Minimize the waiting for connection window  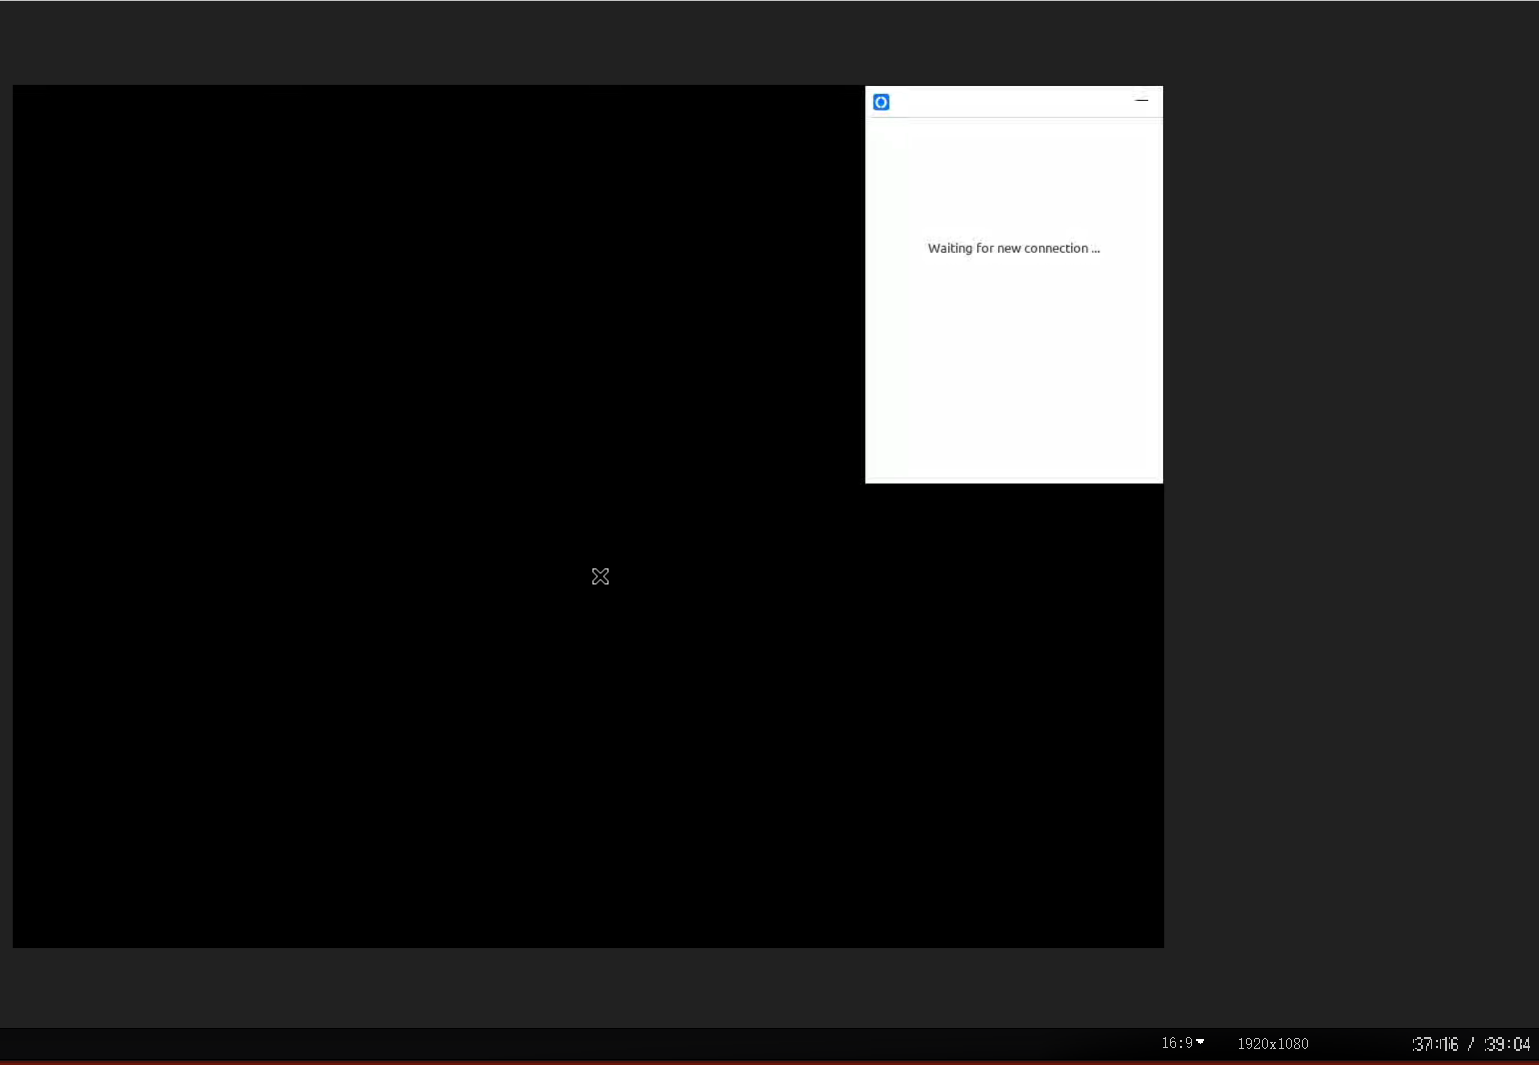click(1142, 100)
